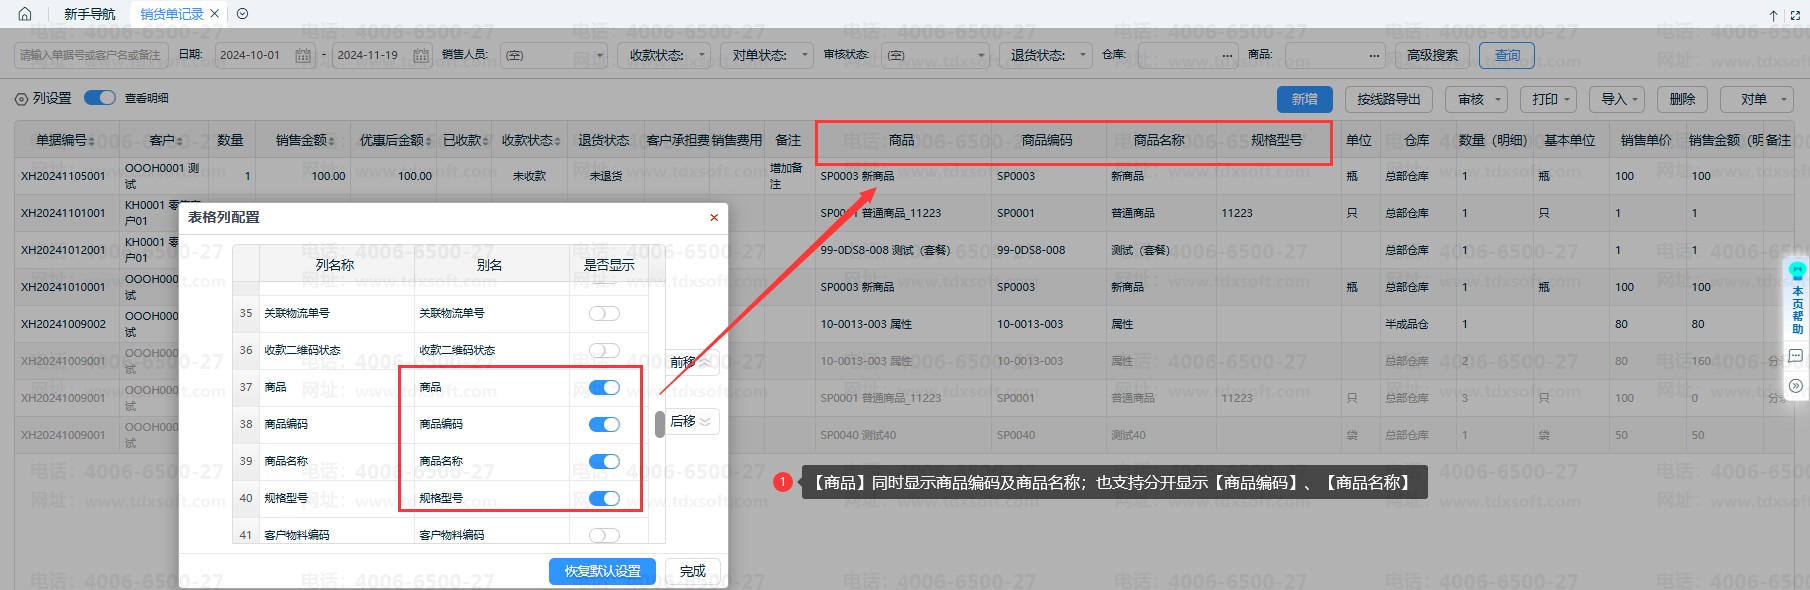
Task: Open the end date calendar picker icon
Action: click(x=420, y=56)
